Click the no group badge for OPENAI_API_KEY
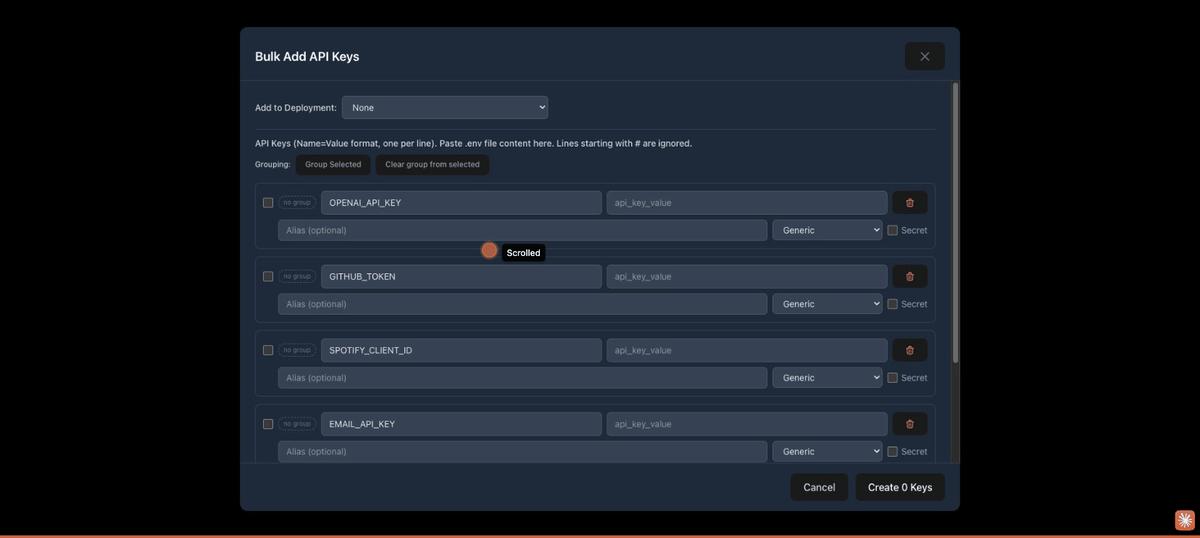This screenshot has height=538, width=1200. [297, 203]
